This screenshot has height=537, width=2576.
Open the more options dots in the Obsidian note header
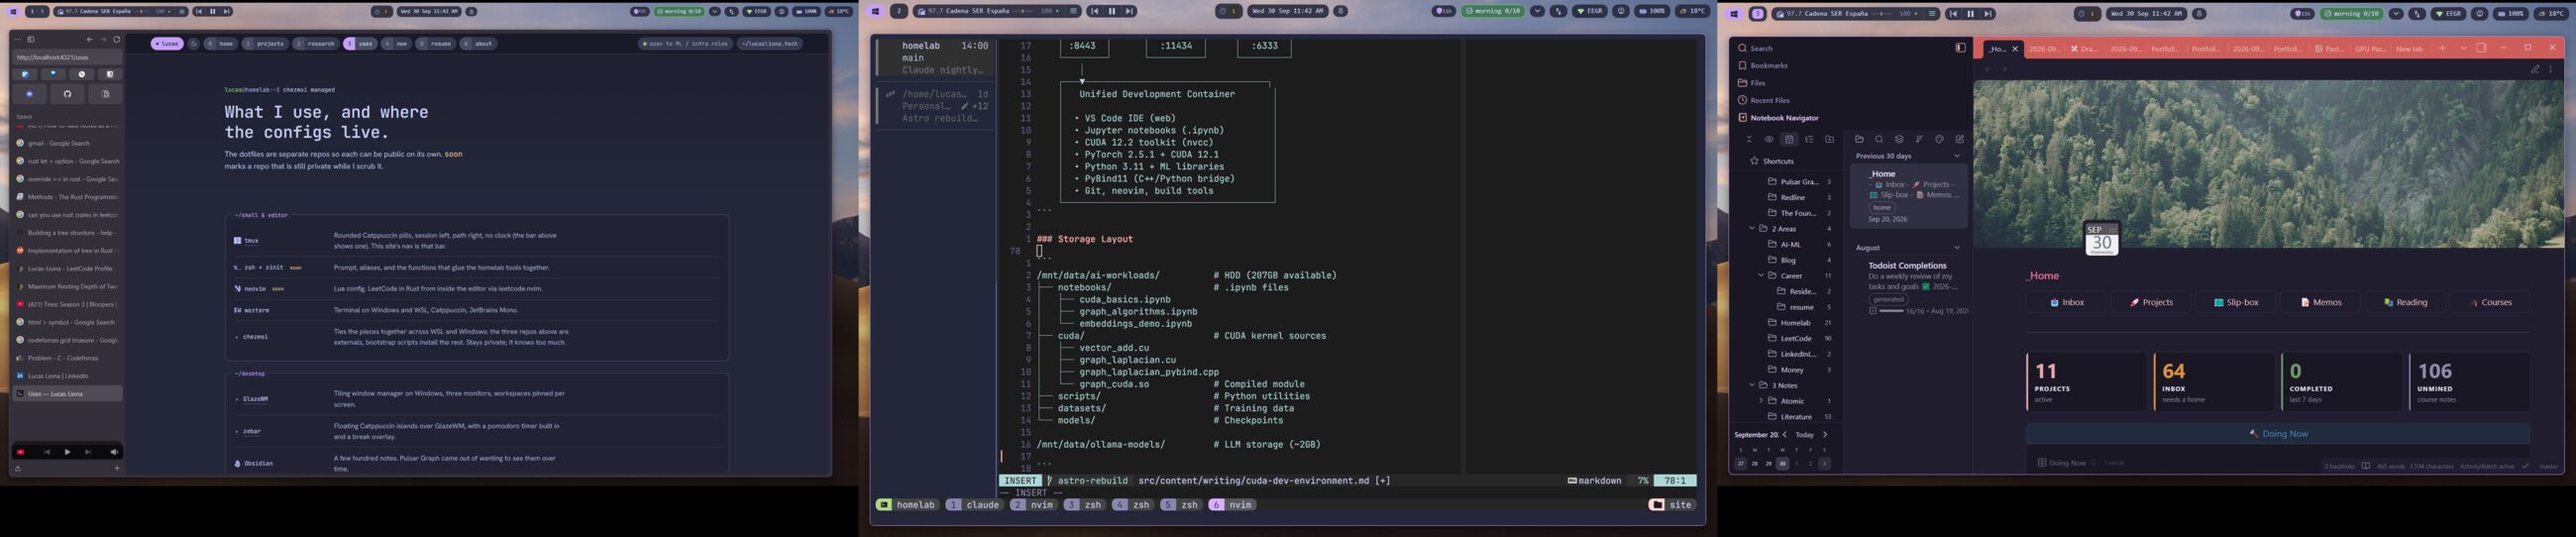(2551, 70)
